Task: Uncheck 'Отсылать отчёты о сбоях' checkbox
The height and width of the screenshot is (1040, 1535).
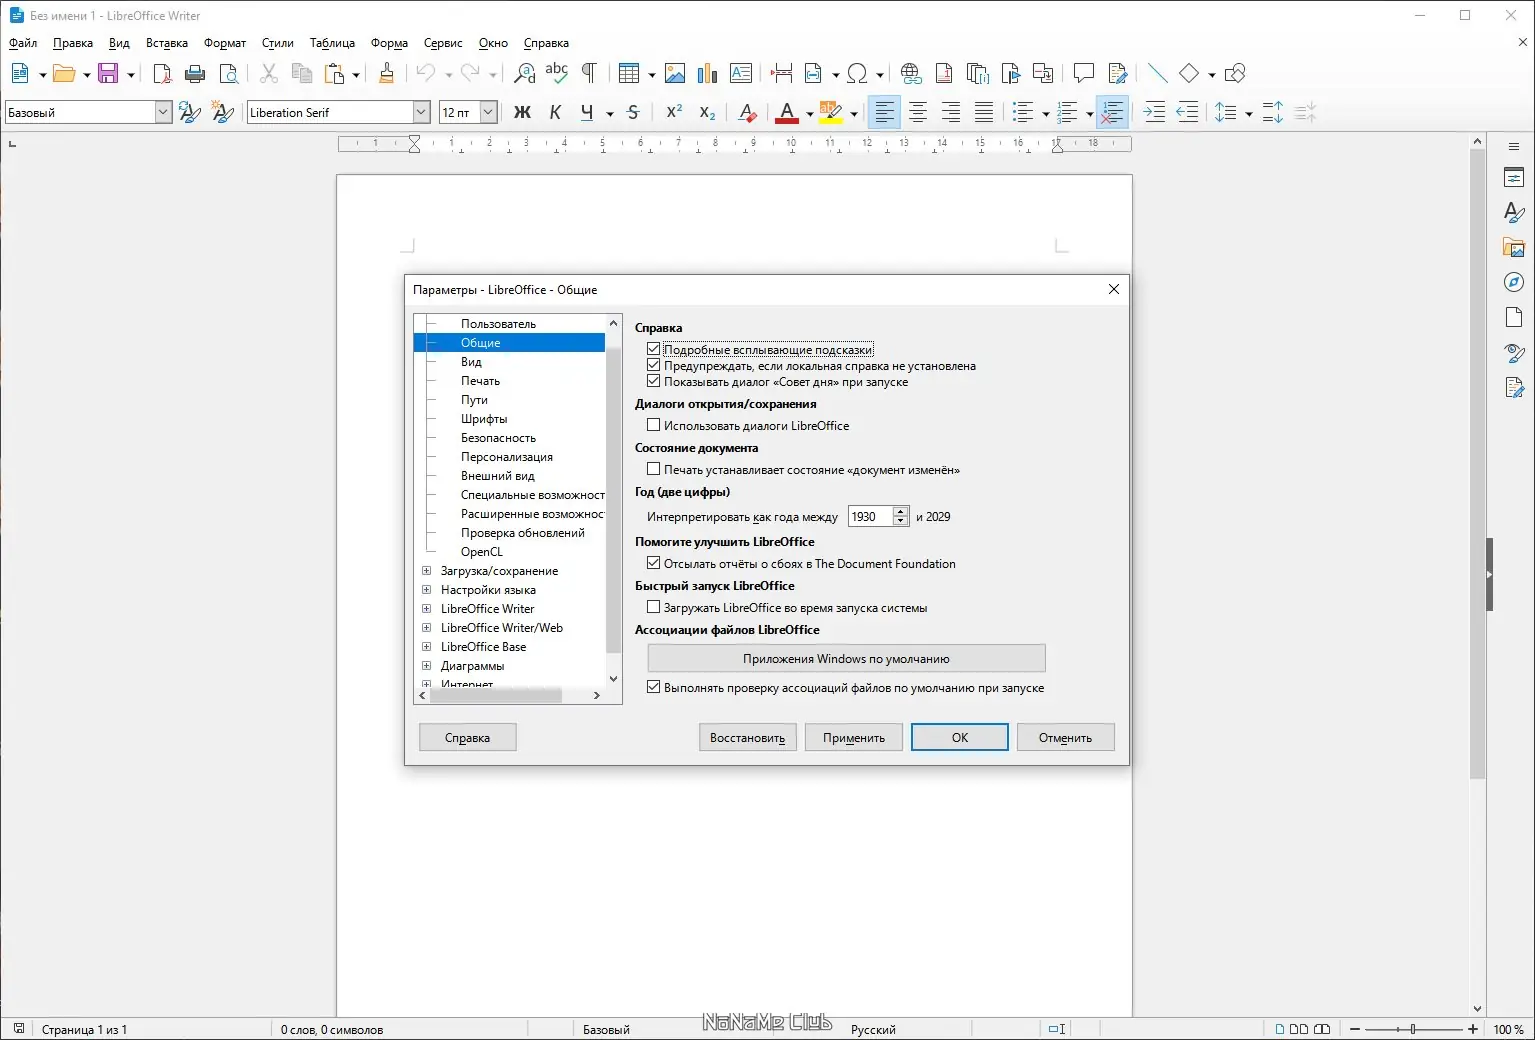Action: [654, 563]
